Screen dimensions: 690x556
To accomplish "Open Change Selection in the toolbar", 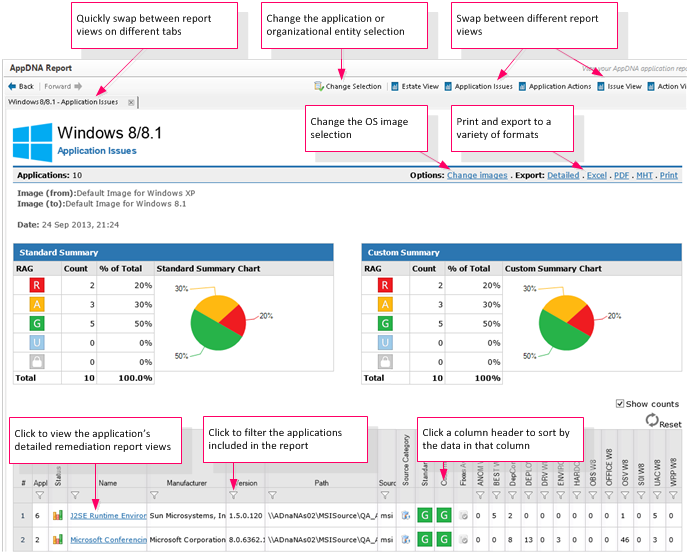I will 348,86.
